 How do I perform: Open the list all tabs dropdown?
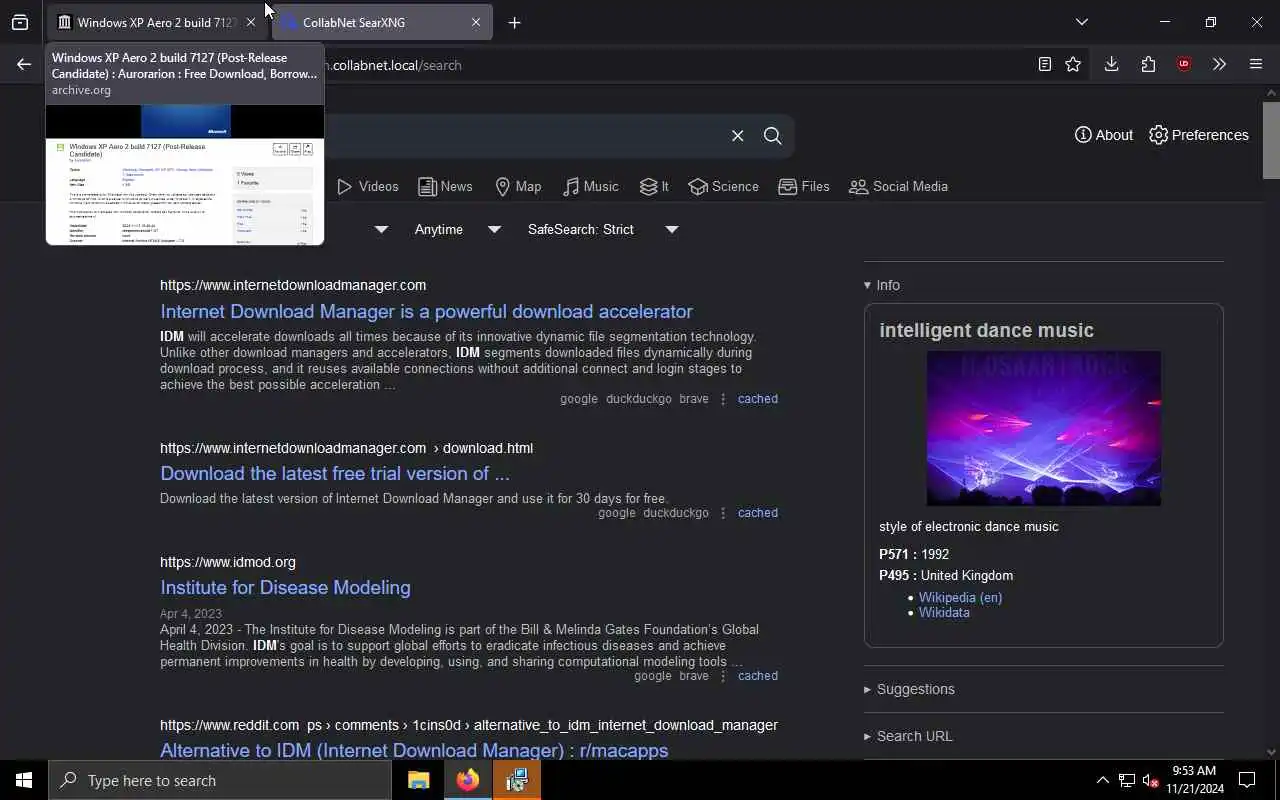pyautogui.click(x=1082, y=22)
